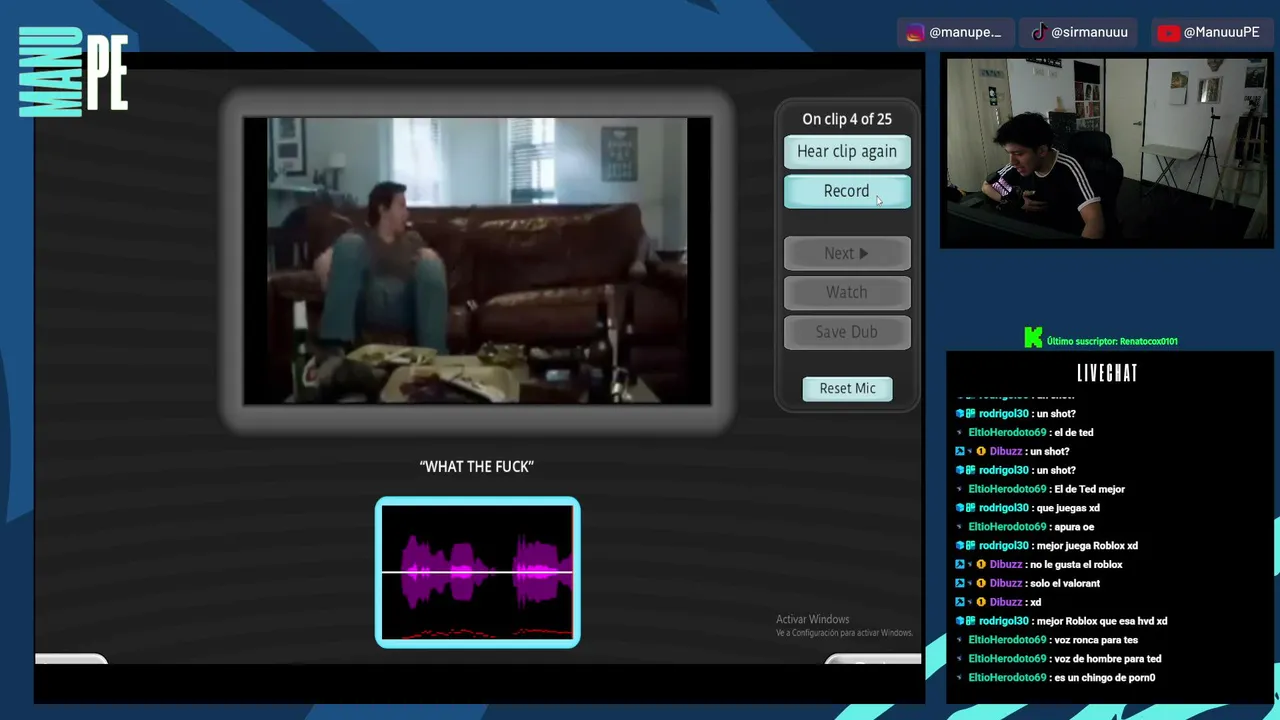Click the orange badge in the 'solo el valorant' row
The image size is (1280, 720).
click(x=981, y=583)
